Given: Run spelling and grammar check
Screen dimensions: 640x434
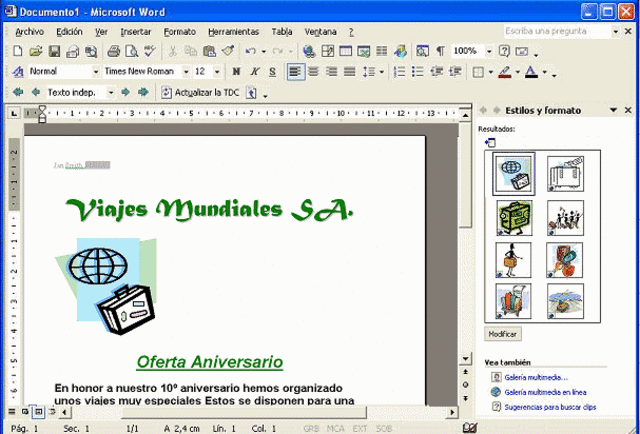Looking at the screenshot, I should pos(150,51).
